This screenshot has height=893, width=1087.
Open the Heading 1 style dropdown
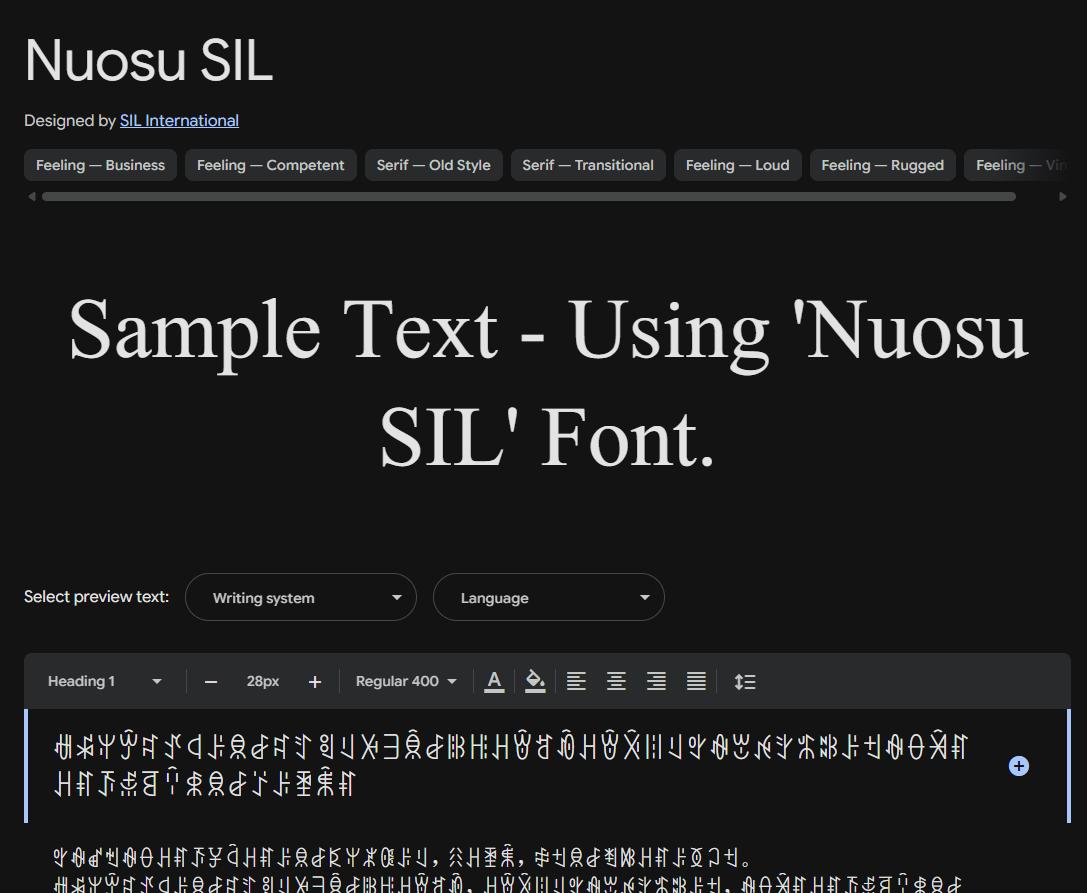(105, 682)
